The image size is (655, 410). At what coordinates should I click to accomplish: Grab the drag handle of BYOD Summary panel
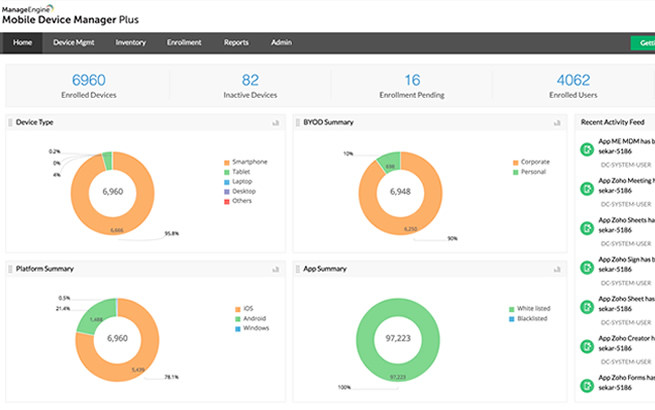[297, 122]
